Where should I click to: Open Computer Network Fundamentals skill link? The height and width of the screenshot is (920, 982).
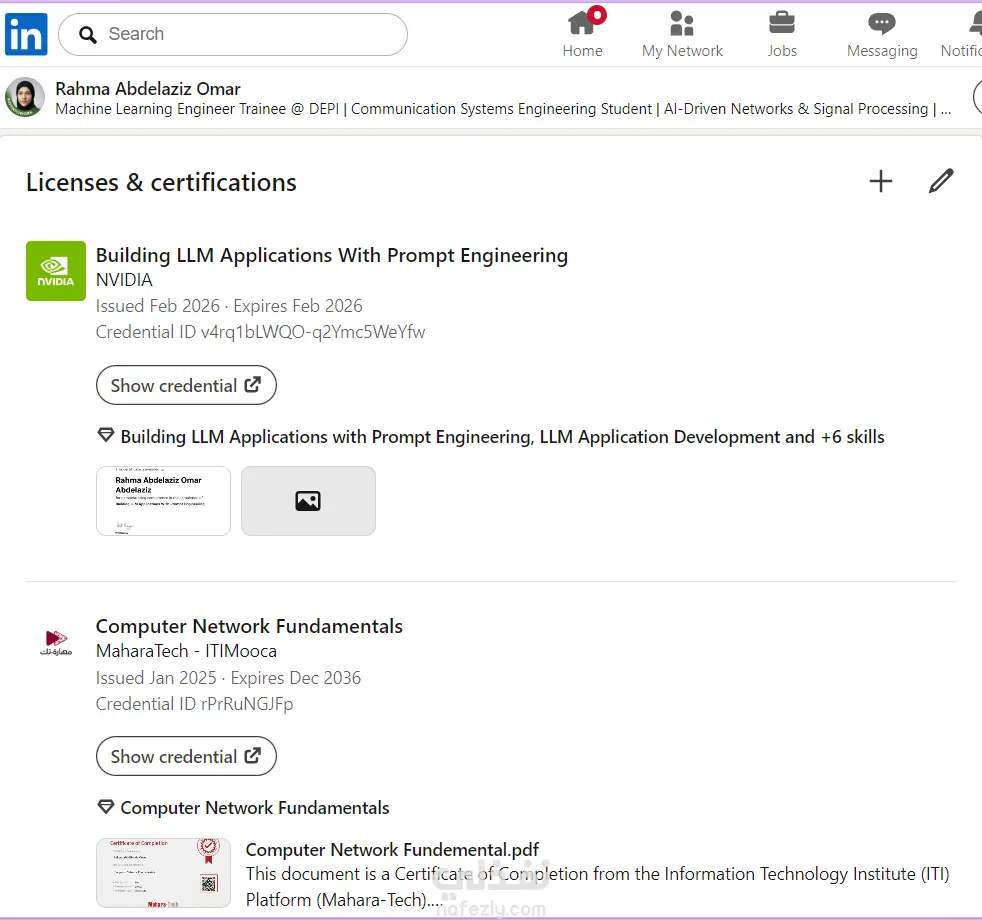click(x=255, y=808)
